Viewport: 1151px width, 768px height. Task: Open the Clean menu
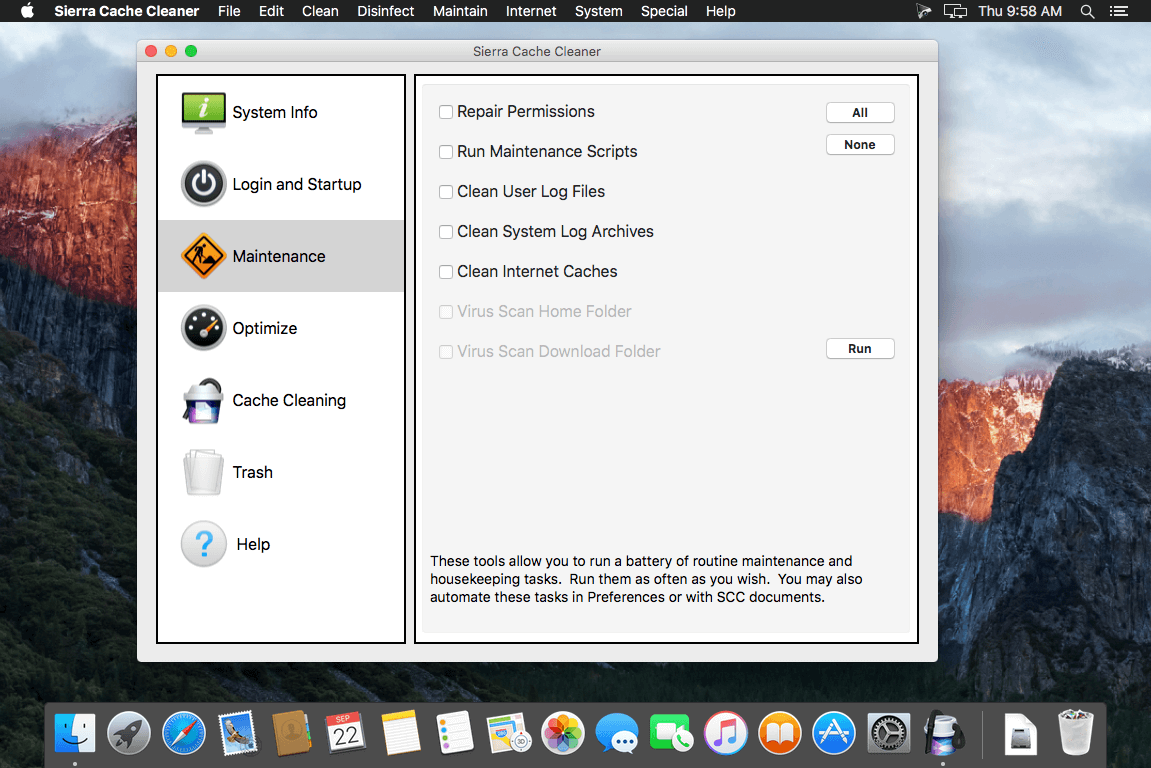(x=320, y=11)
